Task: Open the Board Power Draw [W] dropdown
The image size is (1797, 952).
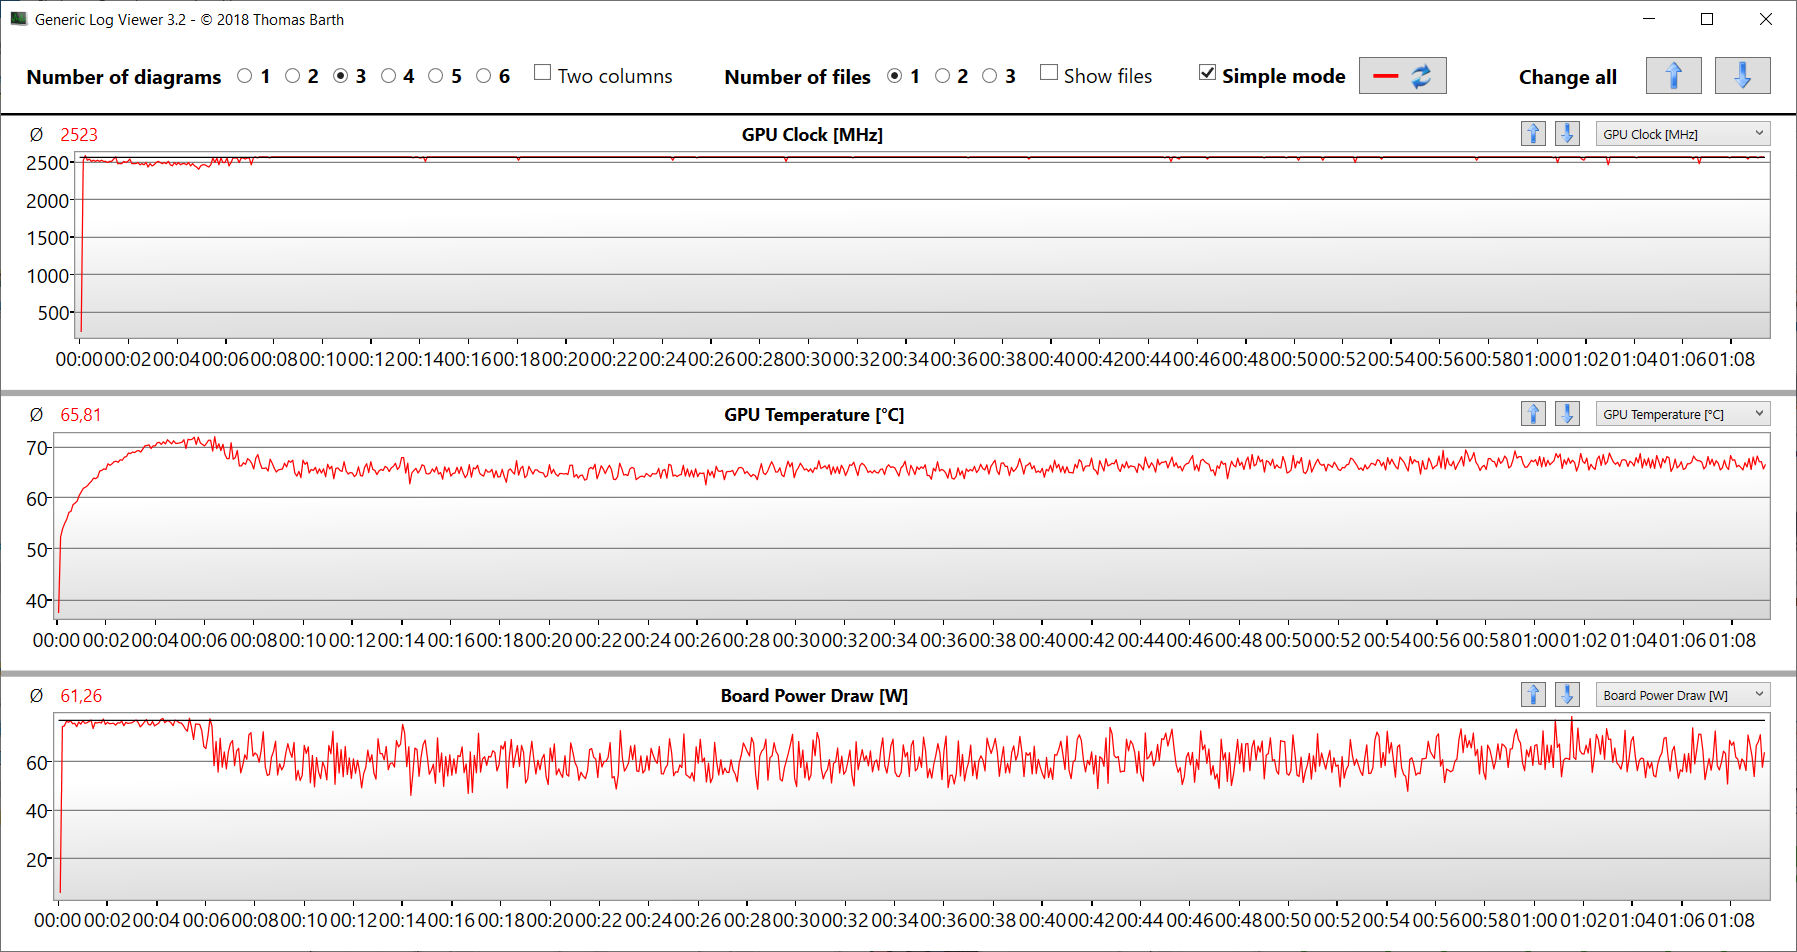Action: (1682, 695)
